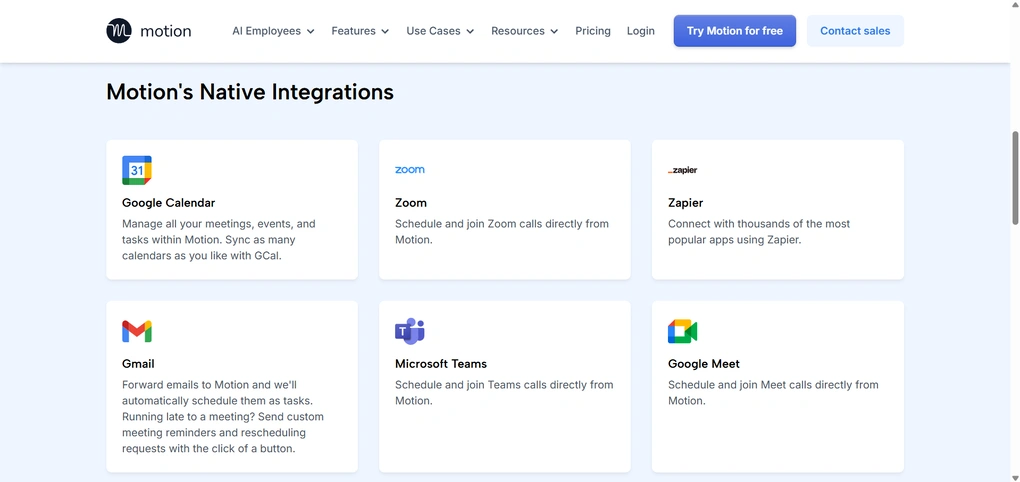This screenshot has width=1020, height=482.
Task: Select the Microsoft Teams card title
Action: coord(441,364)
